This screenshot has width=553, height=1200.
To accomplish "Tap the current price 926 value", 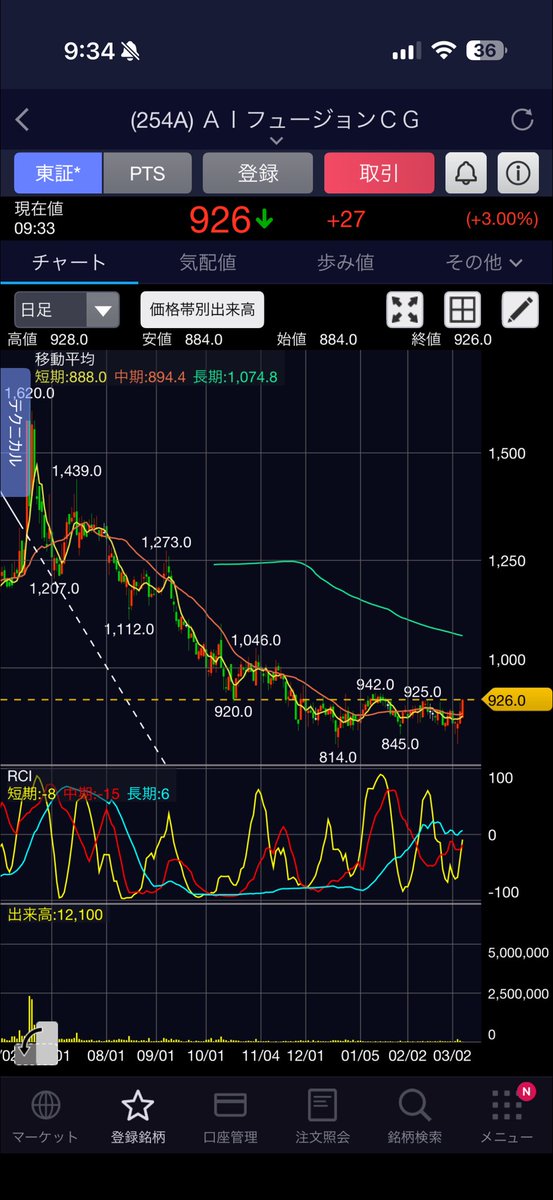I will click(220, 218).
